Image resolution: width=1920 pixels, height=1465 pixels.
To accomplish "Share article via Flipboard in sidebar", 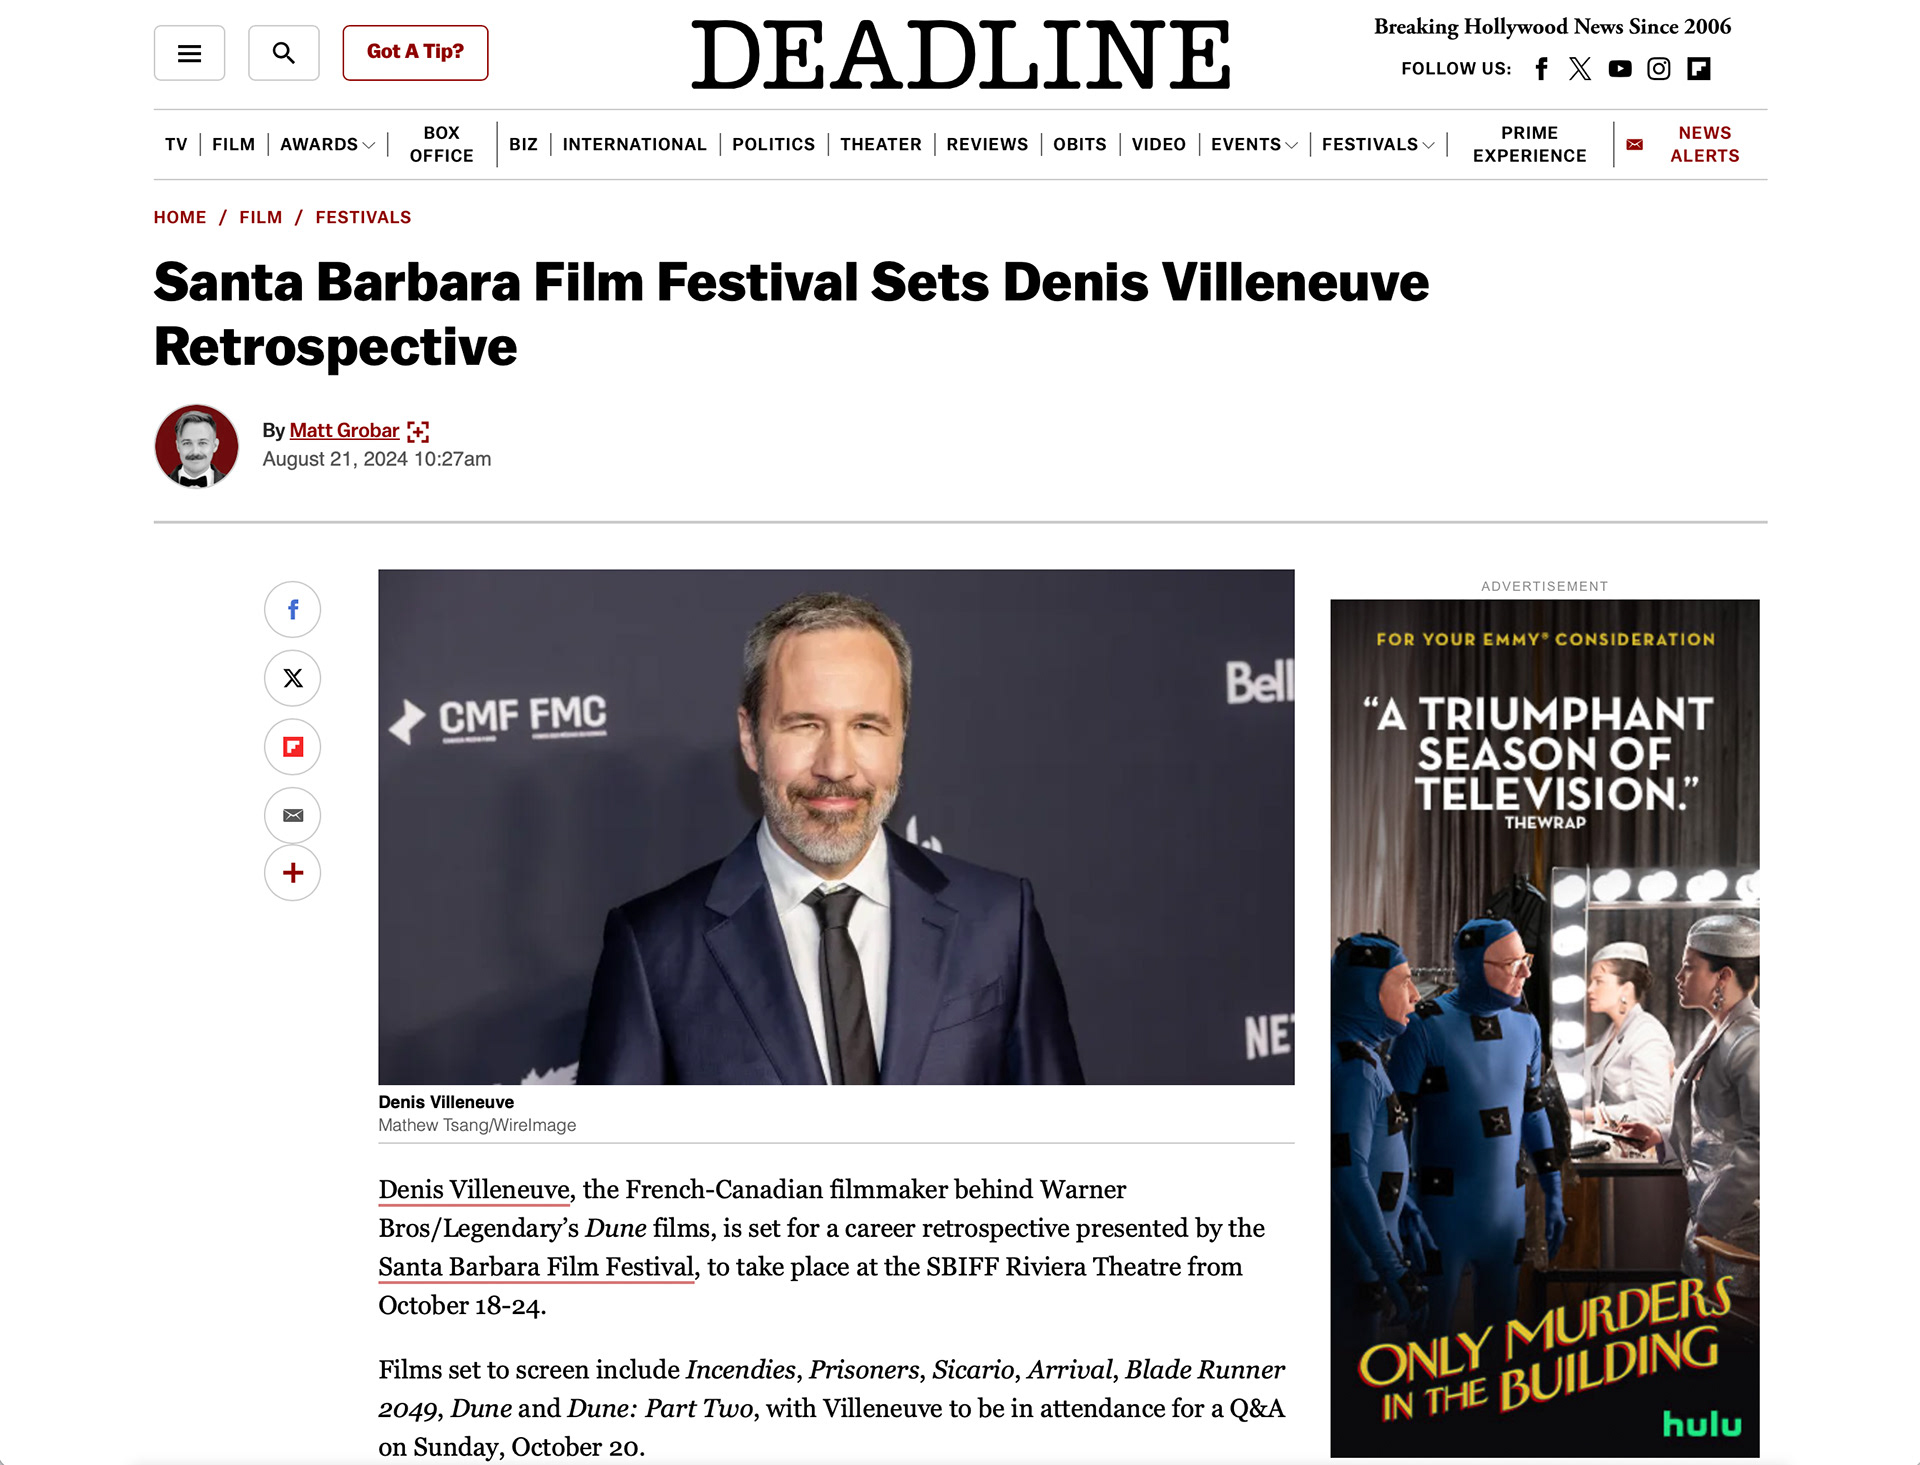I will tap(293, 747).
